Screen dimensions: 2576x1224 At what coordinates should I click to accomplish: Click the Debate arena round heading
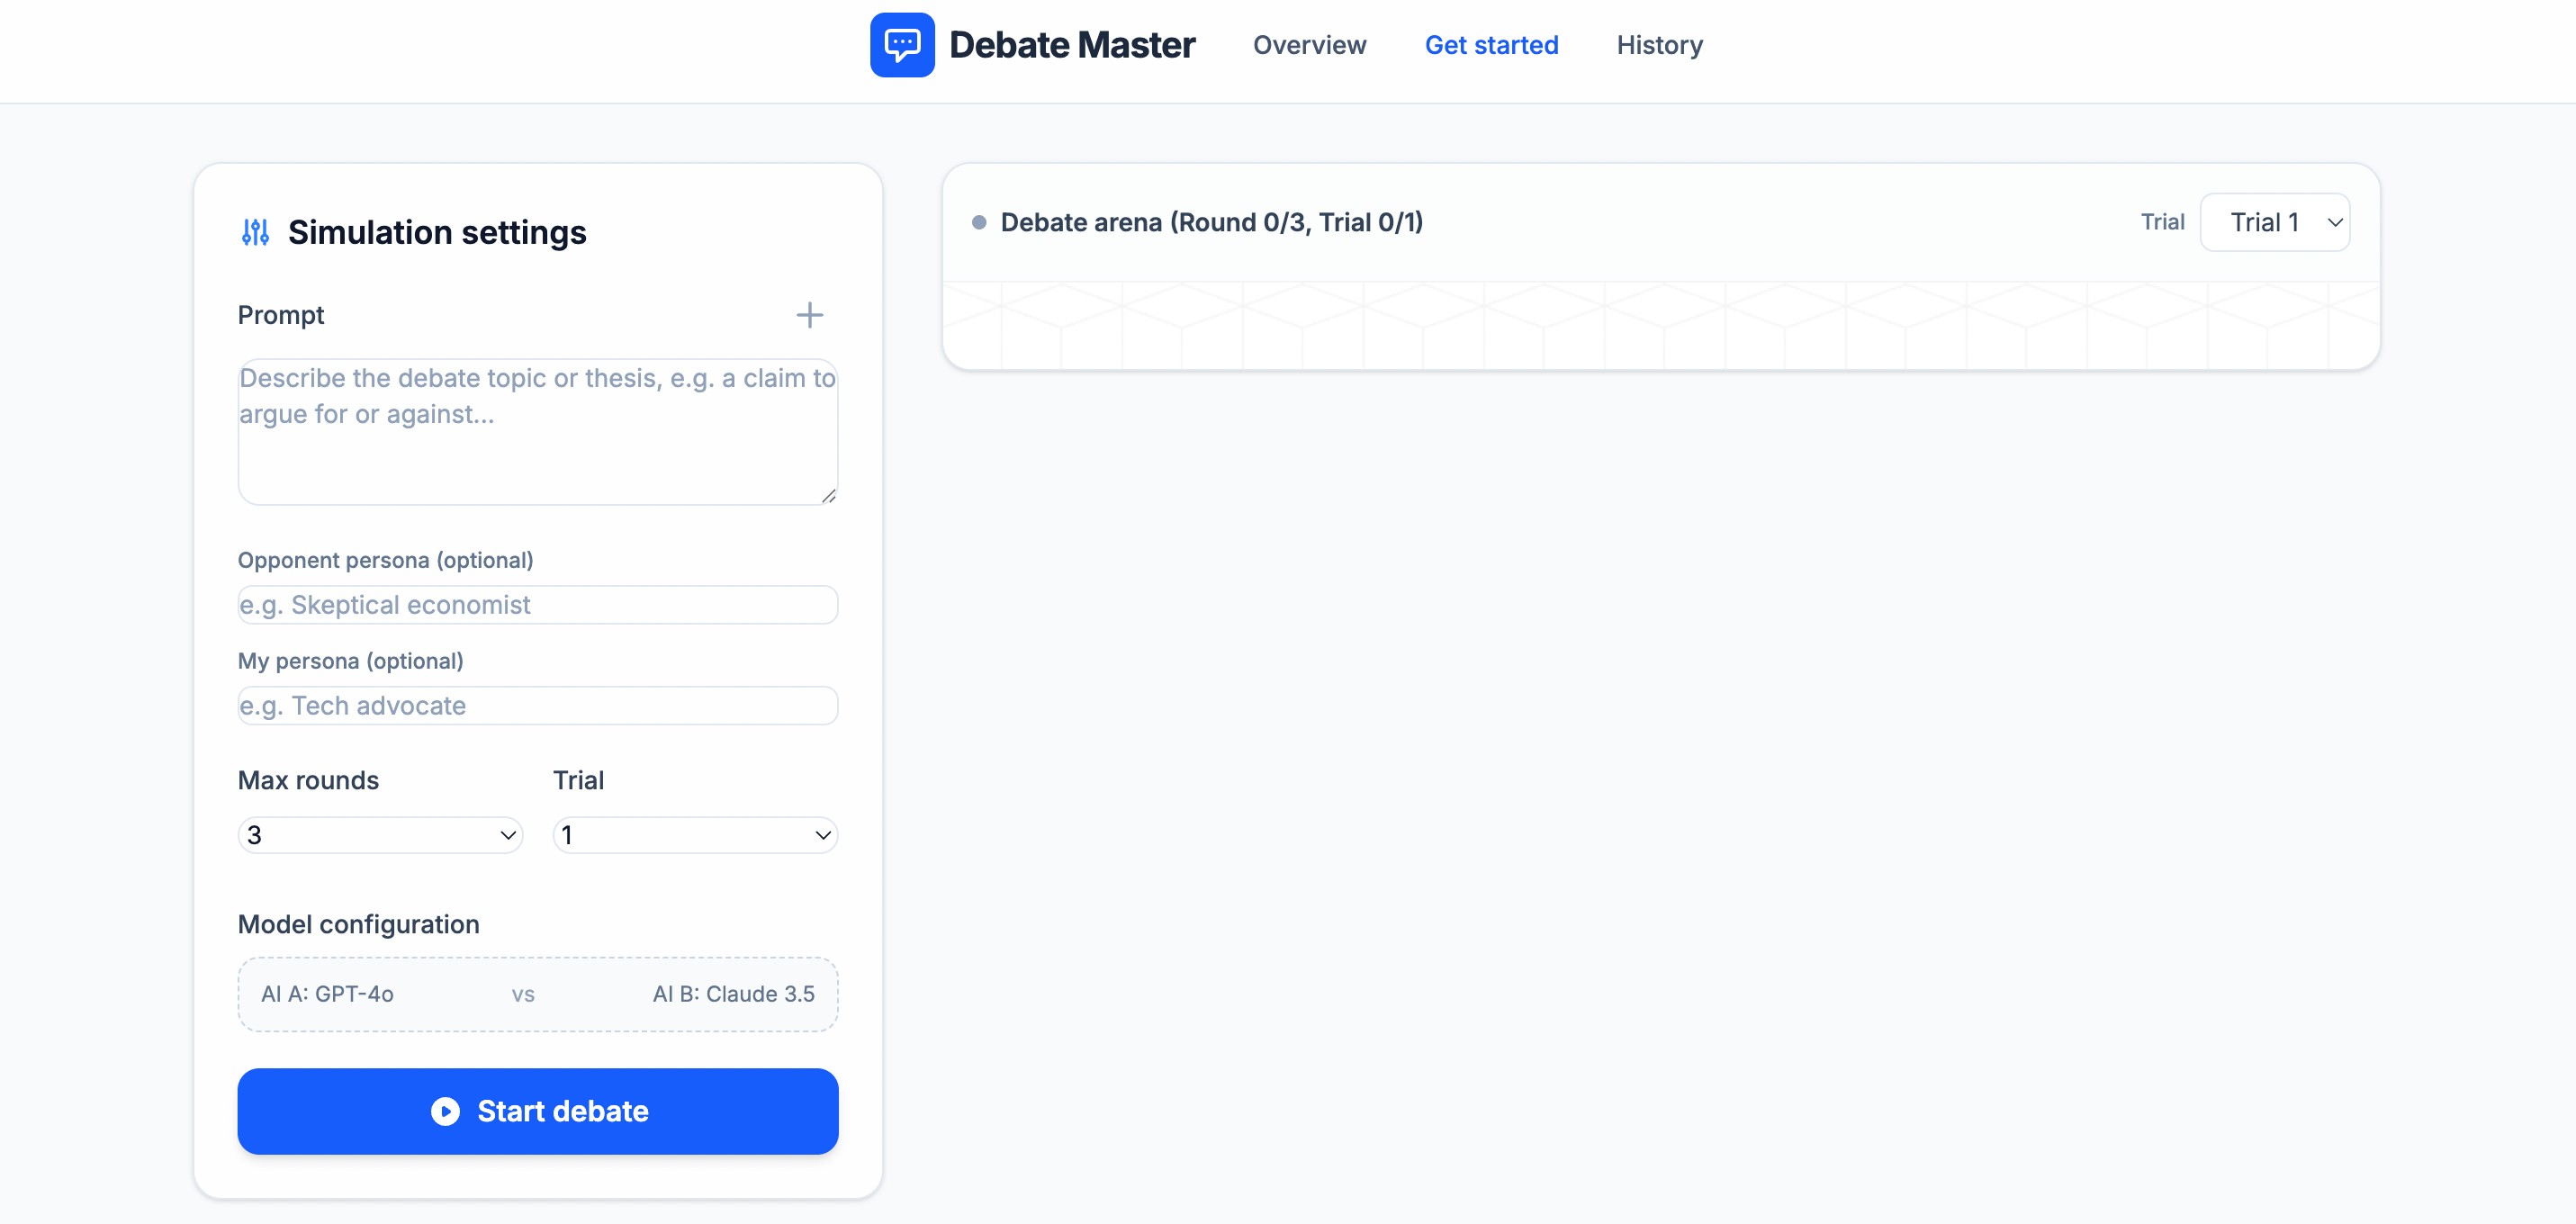[1211, 222]
